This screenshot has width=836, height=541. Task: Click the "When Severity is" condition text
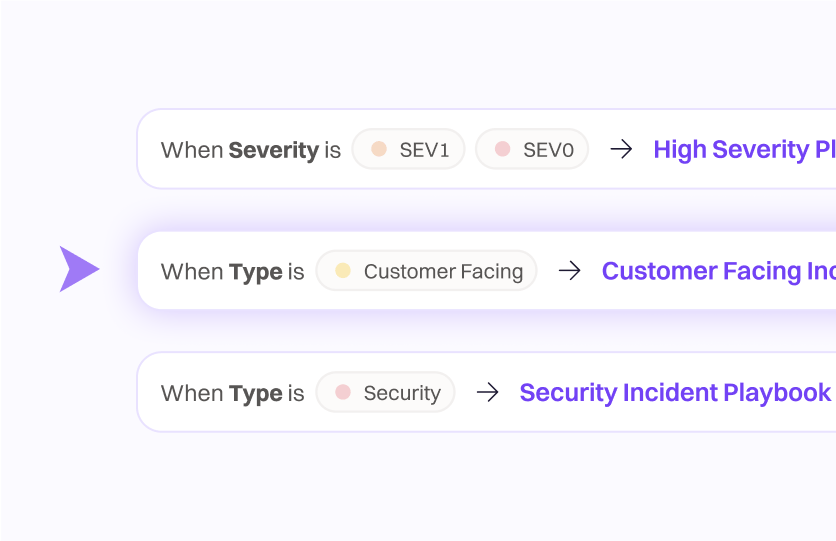250,150
